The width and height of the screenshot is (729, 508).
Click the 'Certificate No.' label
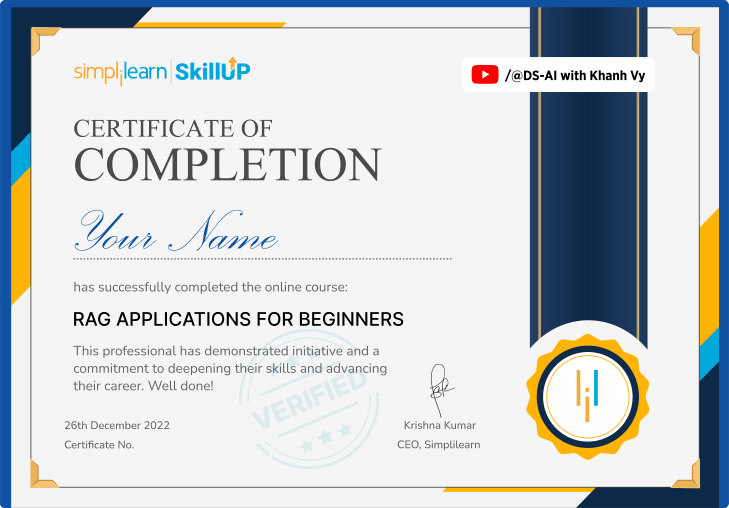point(98,445)
